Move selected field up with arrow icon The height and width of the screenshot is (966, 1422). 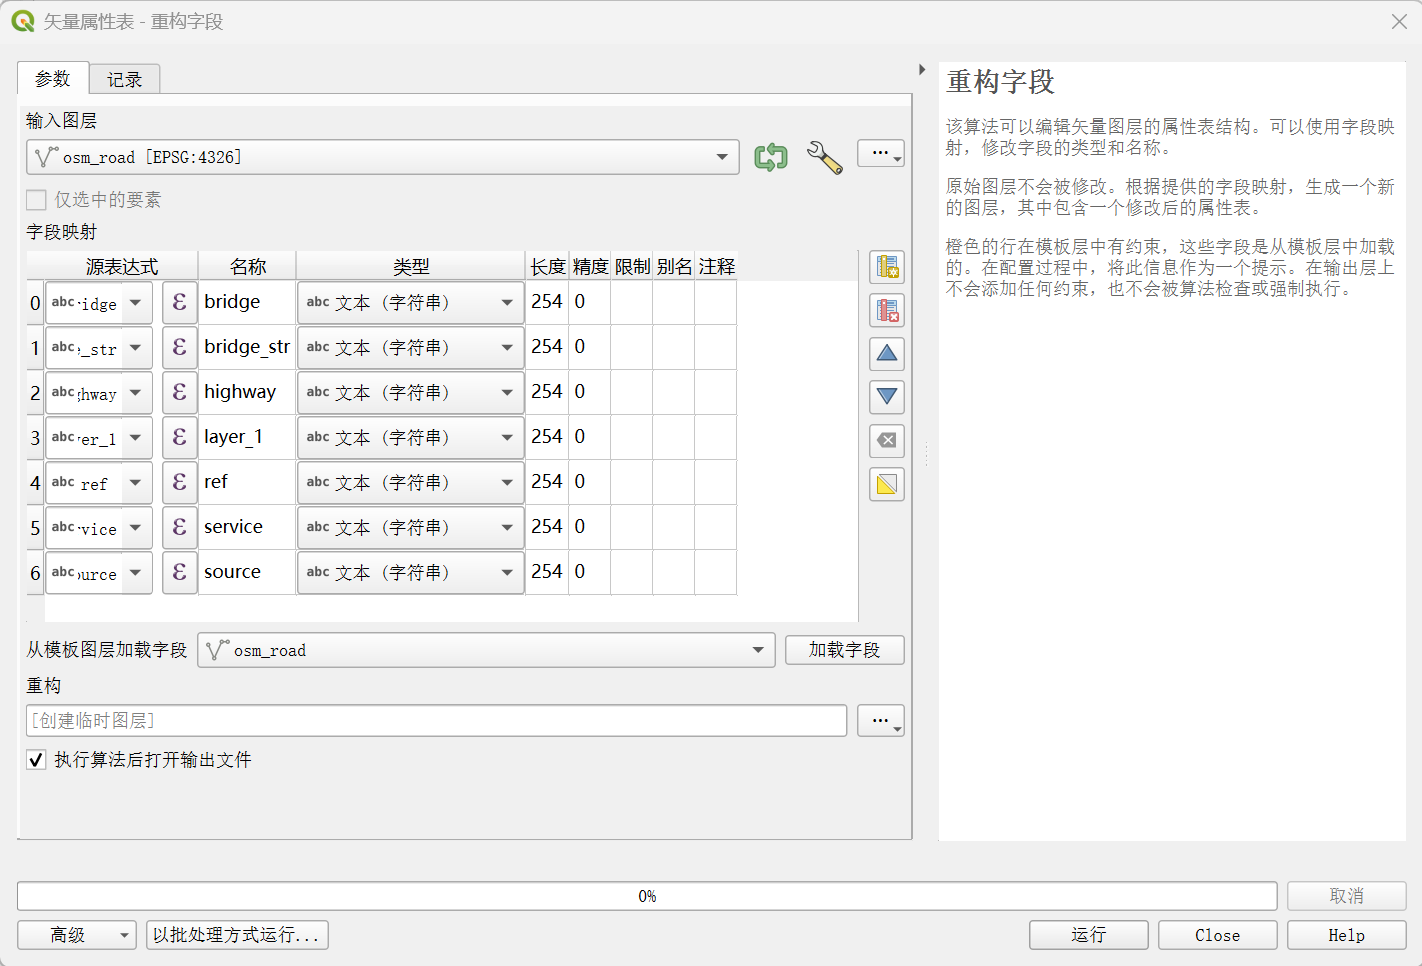(x=887, y=353)
